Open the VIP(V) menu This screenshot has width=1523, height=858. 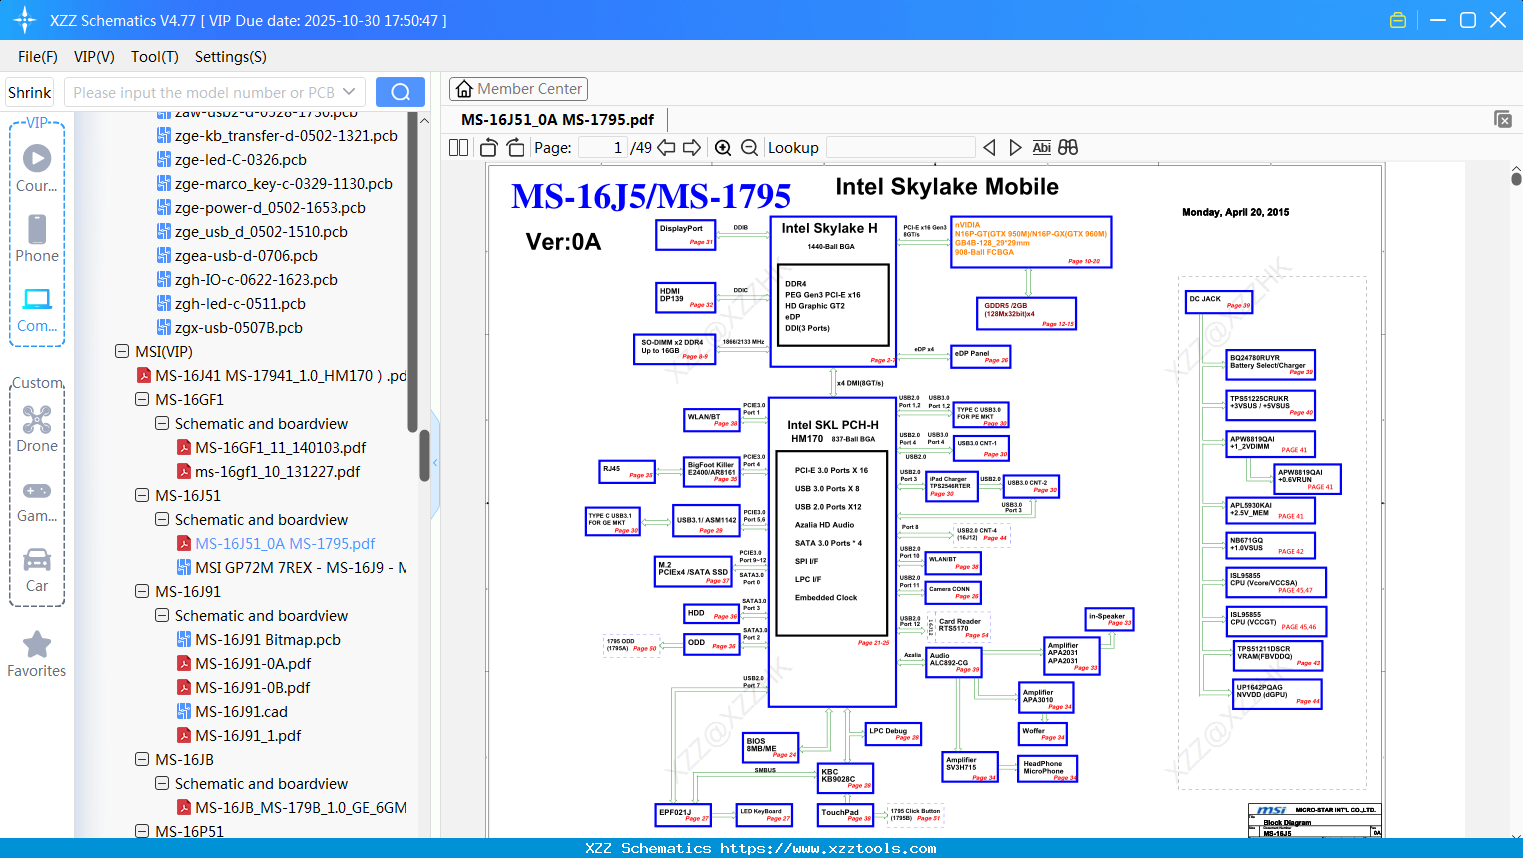click(x=94, y=57)
